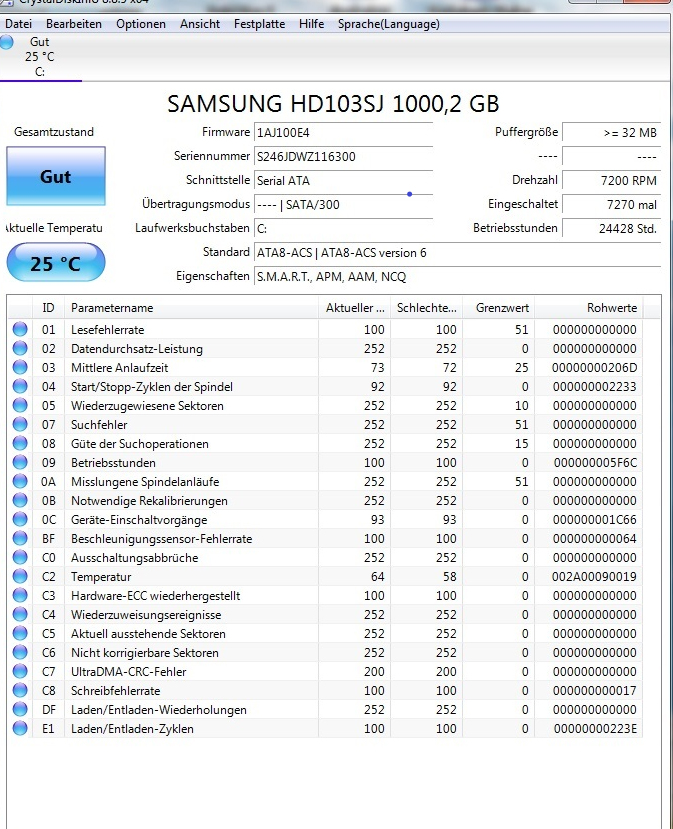
Task: Click raw value 0000000223E
Action: click(x=595, y=729)
